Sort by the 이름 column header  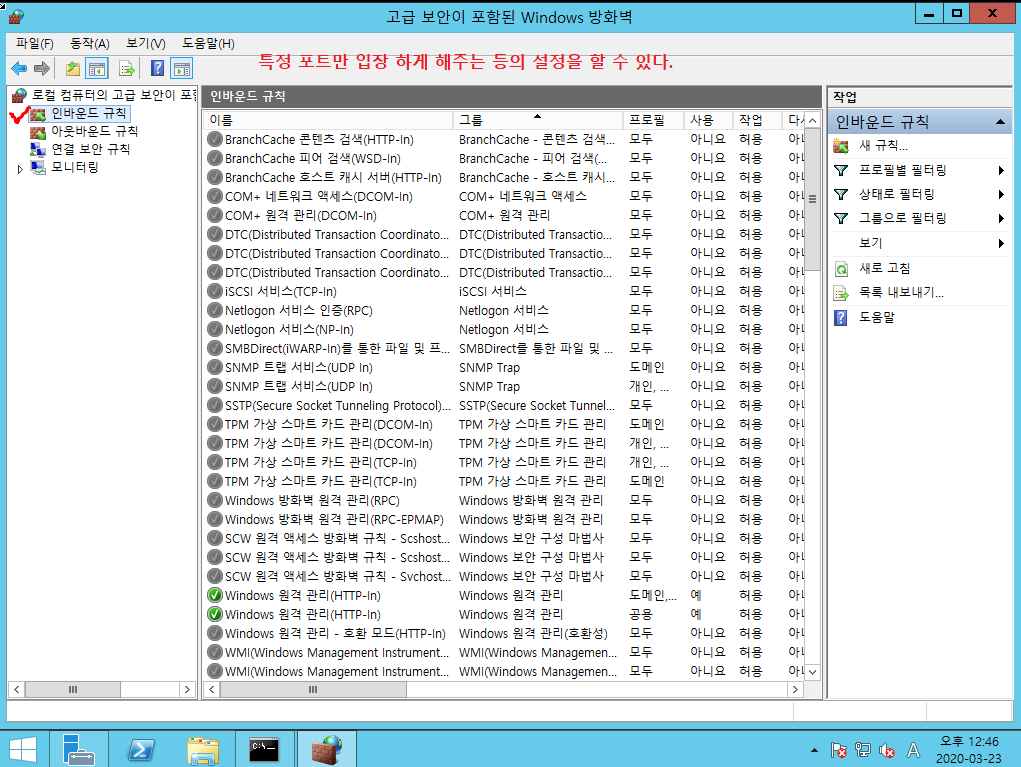(328, 120)
